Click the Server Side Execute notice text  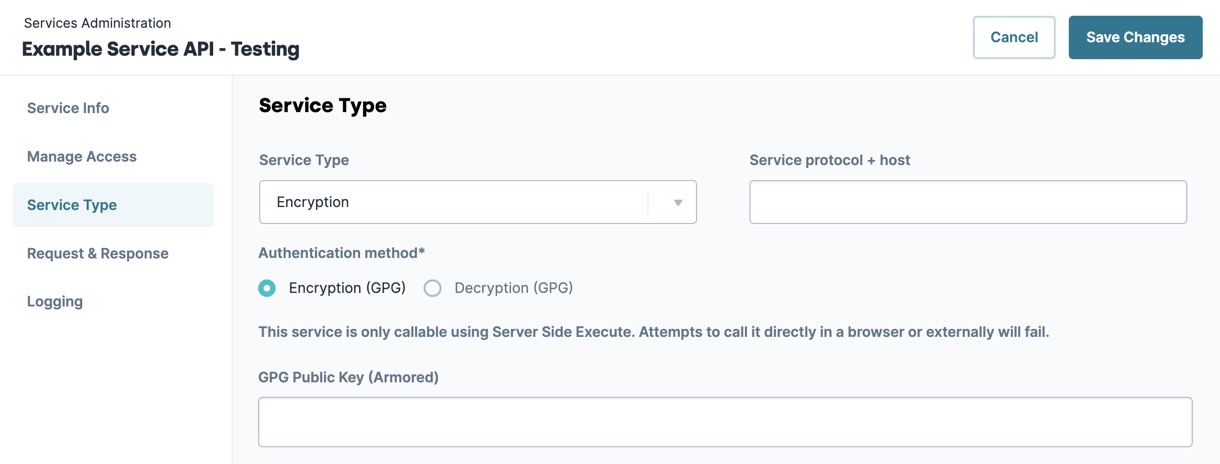654,332
